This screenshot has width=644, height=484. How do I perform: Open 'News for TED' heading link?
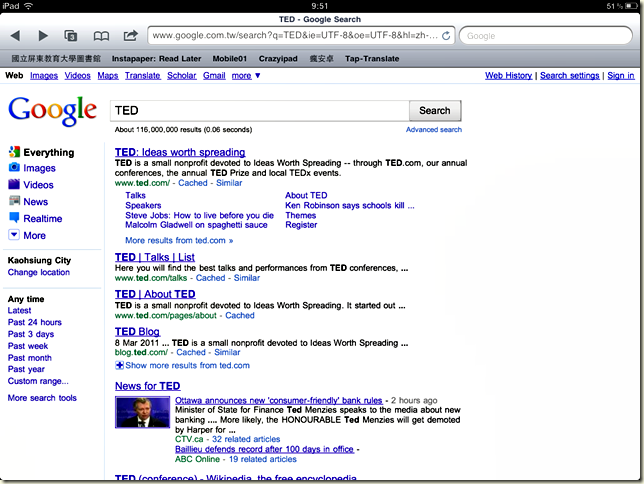click(147, 386)
